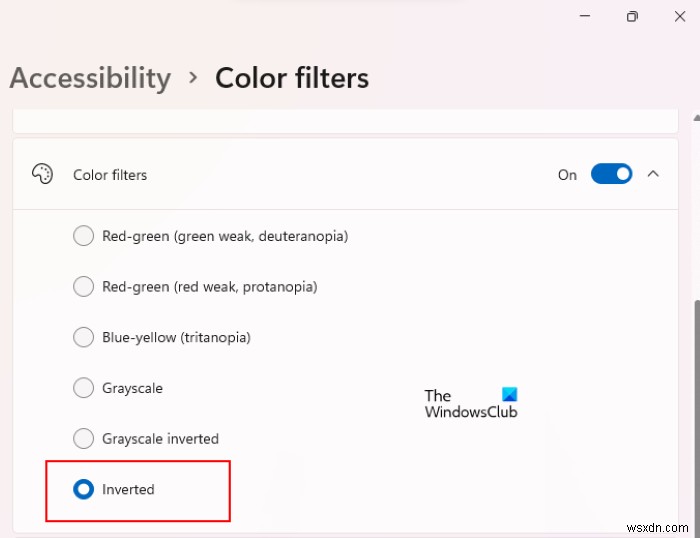This screenshot has width=700, height=538.
Task: Click the Color filters row label
Action: click(x=110, y=175)
